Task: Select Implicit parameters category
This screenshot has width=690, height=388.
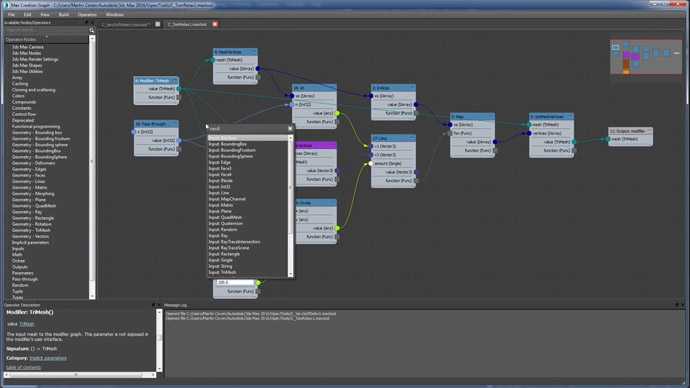Action: 30,242
